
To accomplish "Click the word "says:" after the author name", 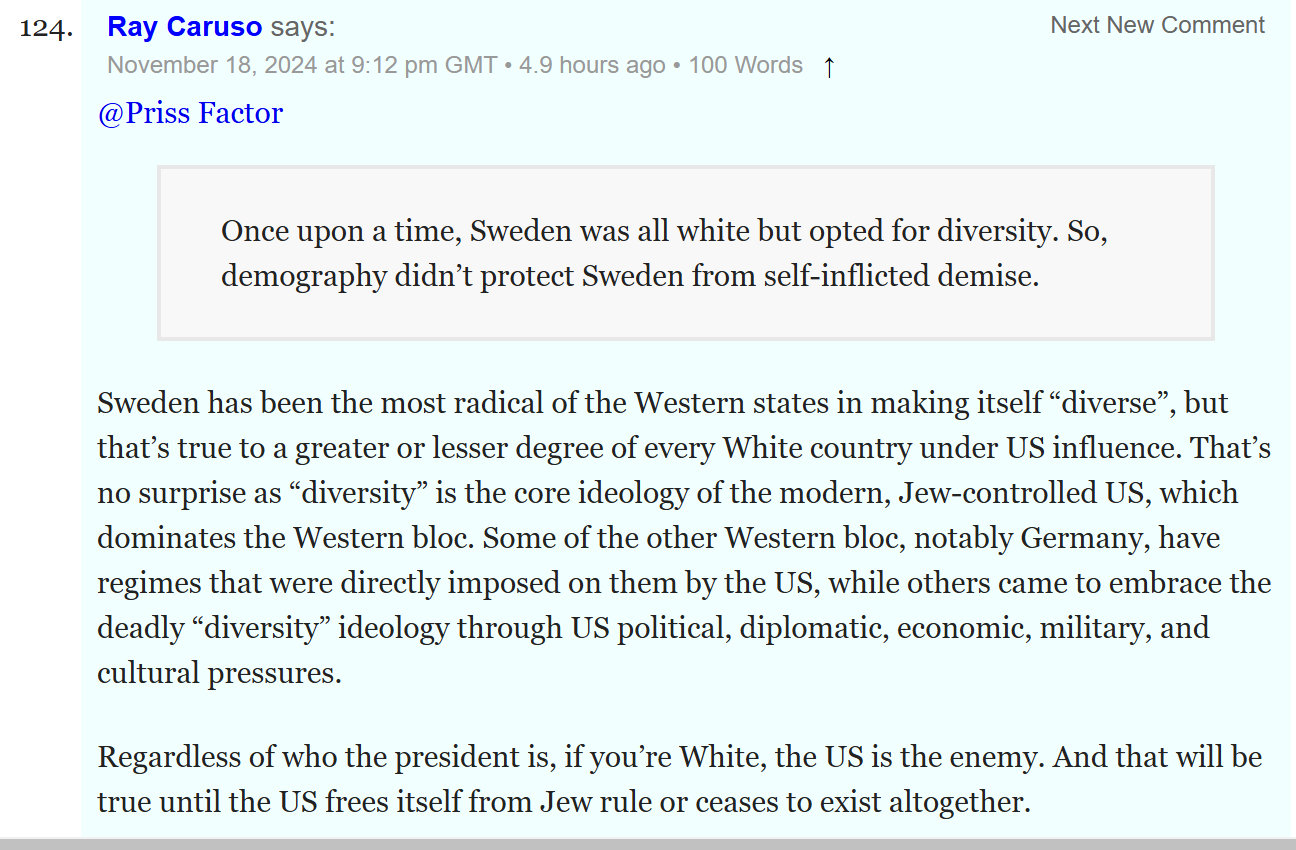I will click(303, 27).
